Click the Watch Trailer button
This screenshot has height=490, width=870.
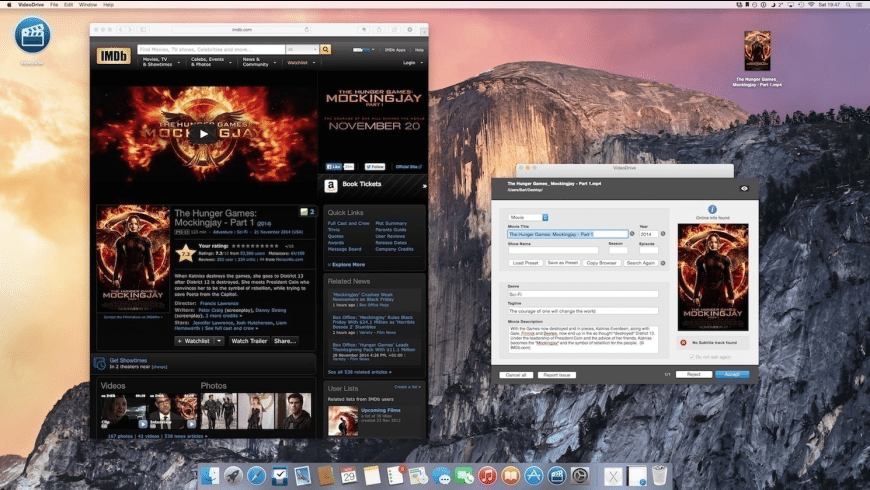pyautogui.click(x=249, y=341)
